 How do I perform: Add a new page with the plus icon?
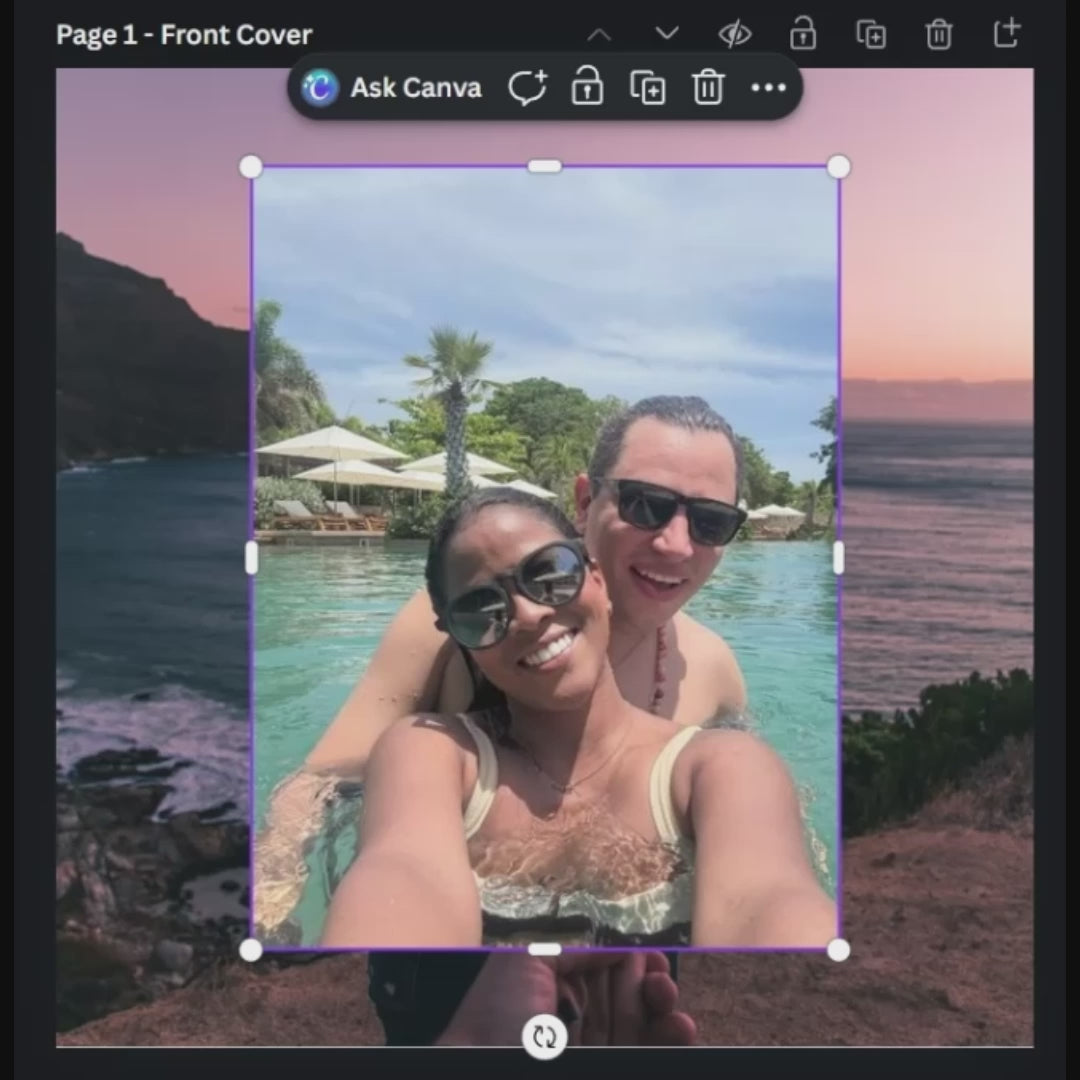pos(1006,34)
